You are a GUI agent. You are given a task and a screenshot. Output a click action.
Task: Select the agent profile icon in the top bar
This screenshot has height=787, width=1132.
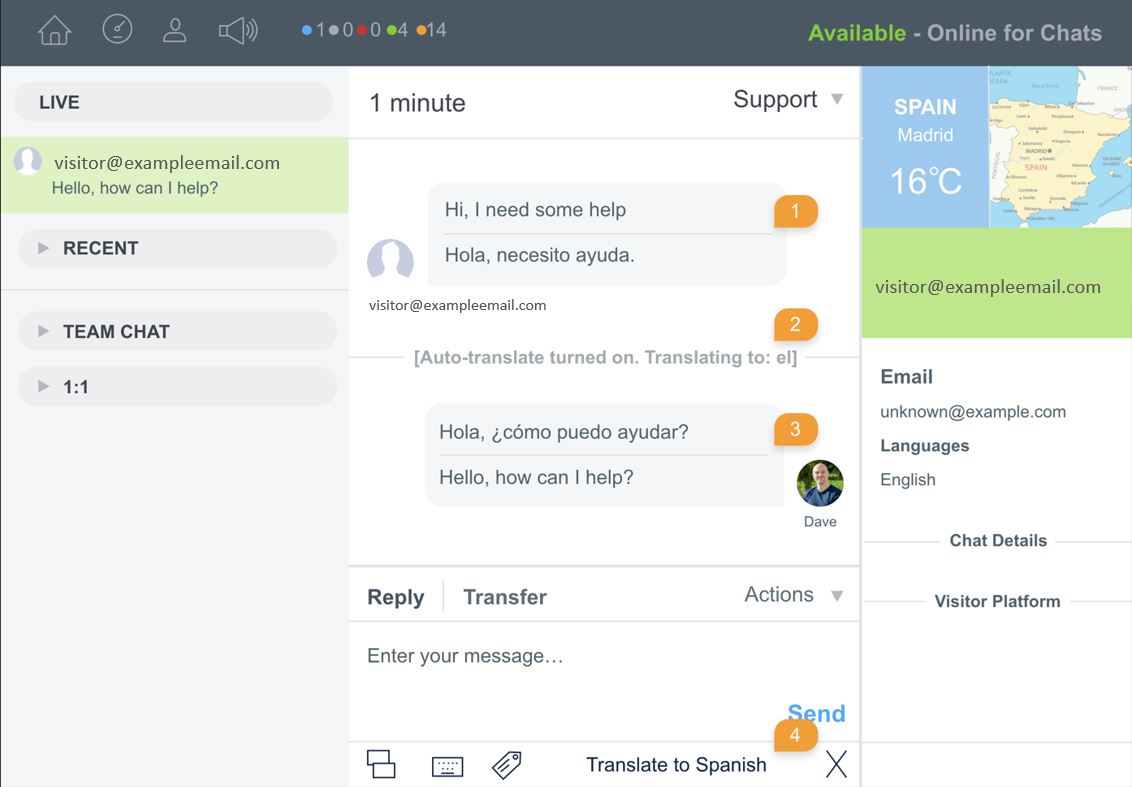point(174,29)
